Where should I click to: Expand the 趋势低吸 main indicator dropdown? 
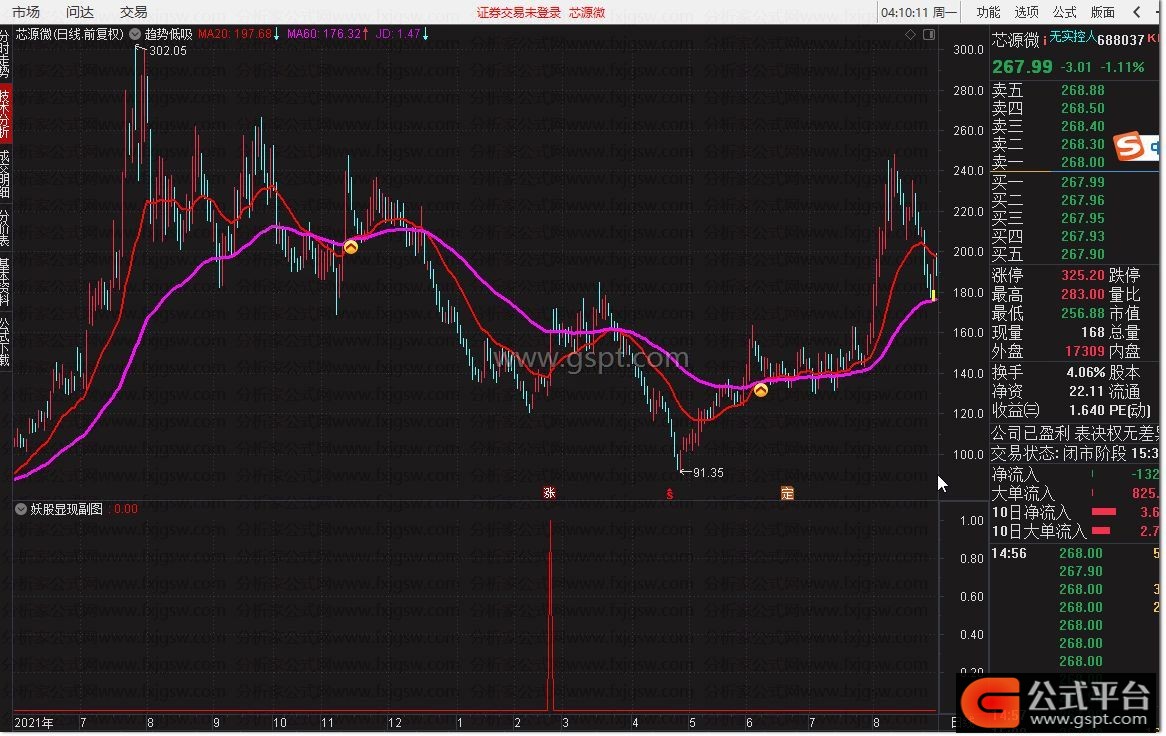135,33
